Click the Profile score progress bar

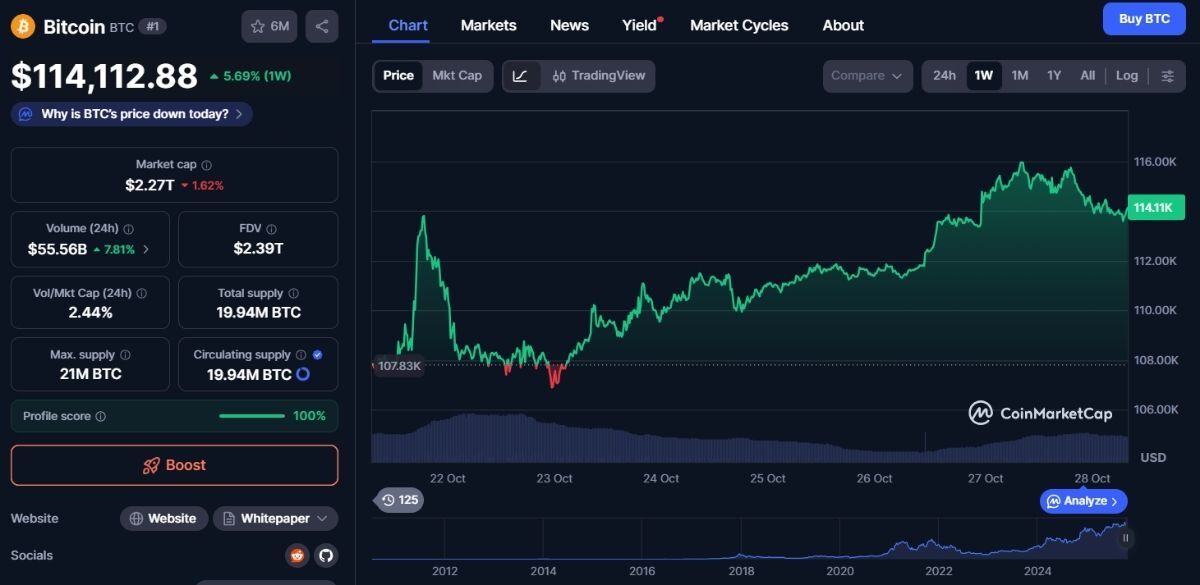(252, 416)
